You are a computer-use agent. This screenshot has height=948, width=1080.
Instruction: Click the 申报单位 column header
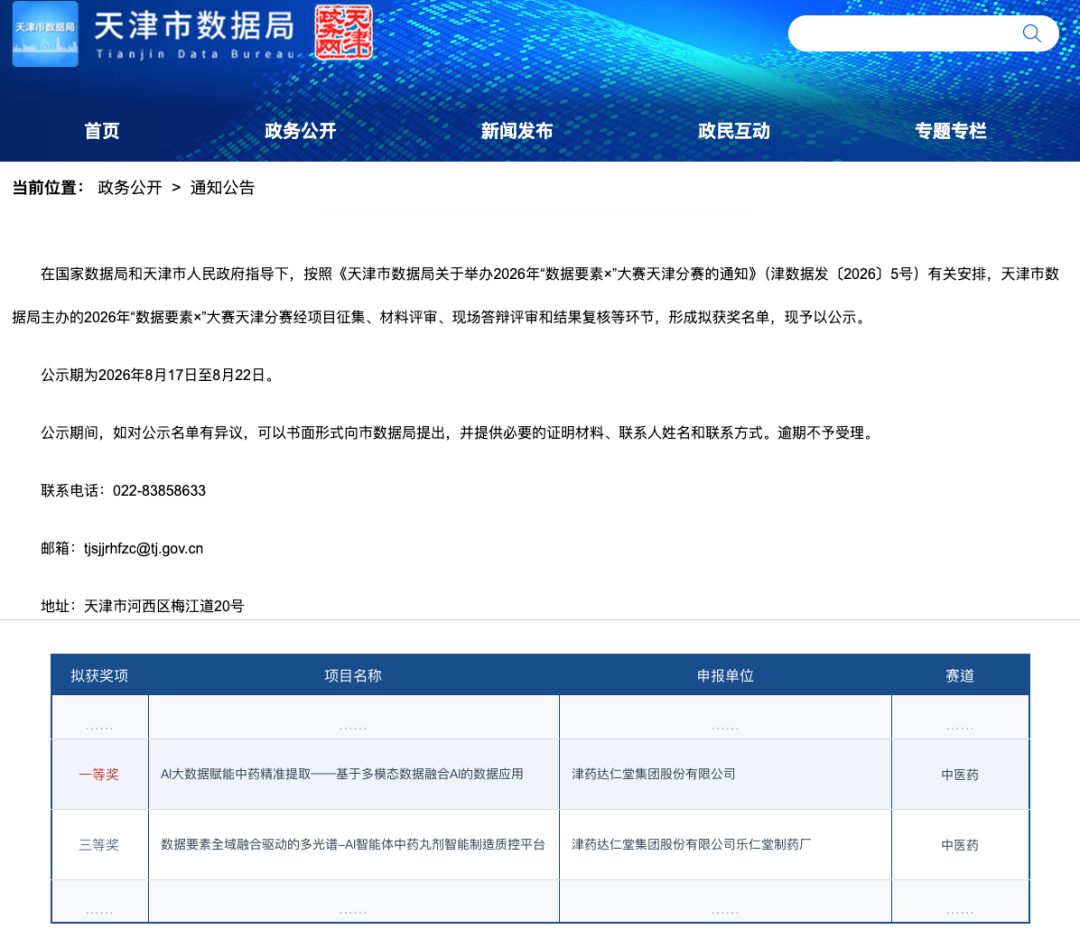point(725,675)
